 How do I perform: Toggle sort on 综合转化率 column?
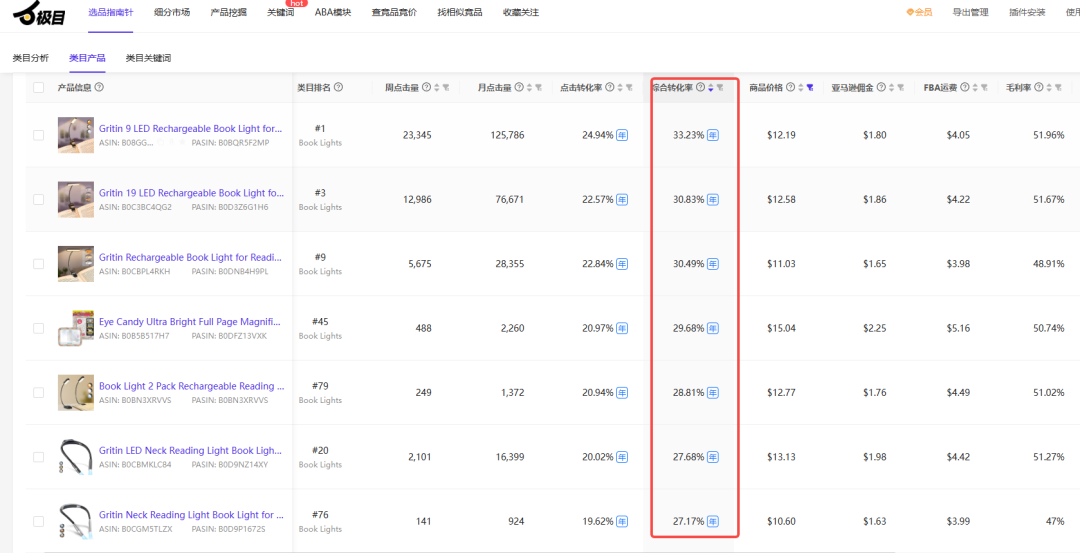711,87
